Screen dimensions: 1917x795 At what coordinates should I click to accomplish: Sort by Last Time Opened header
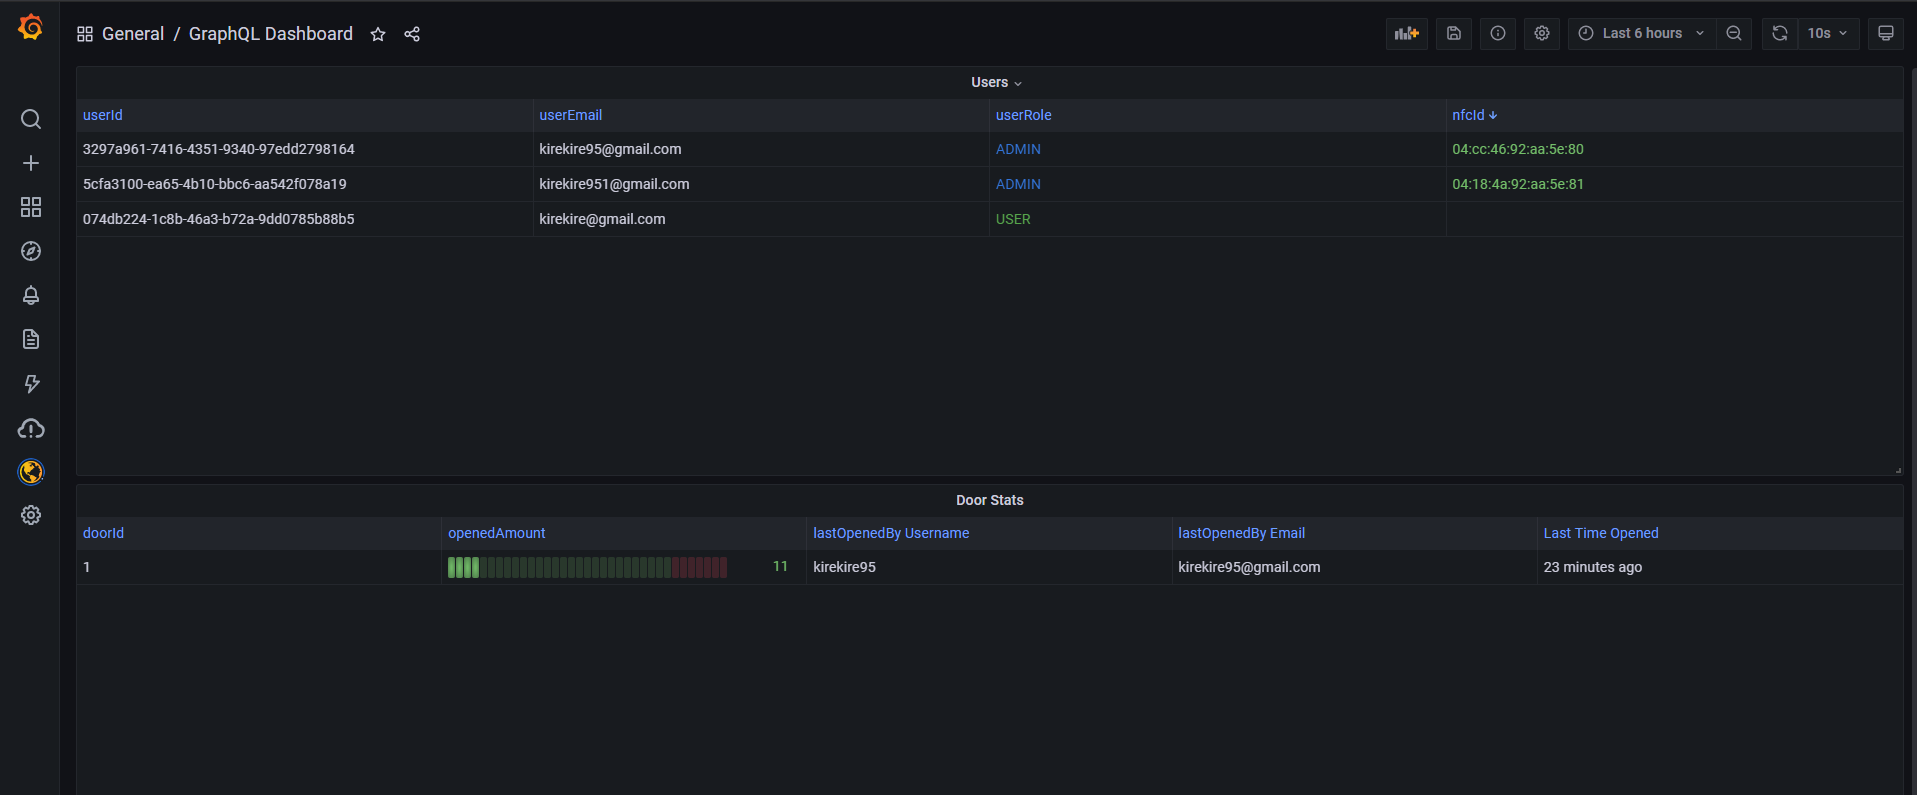click(x=1601, y=533)
